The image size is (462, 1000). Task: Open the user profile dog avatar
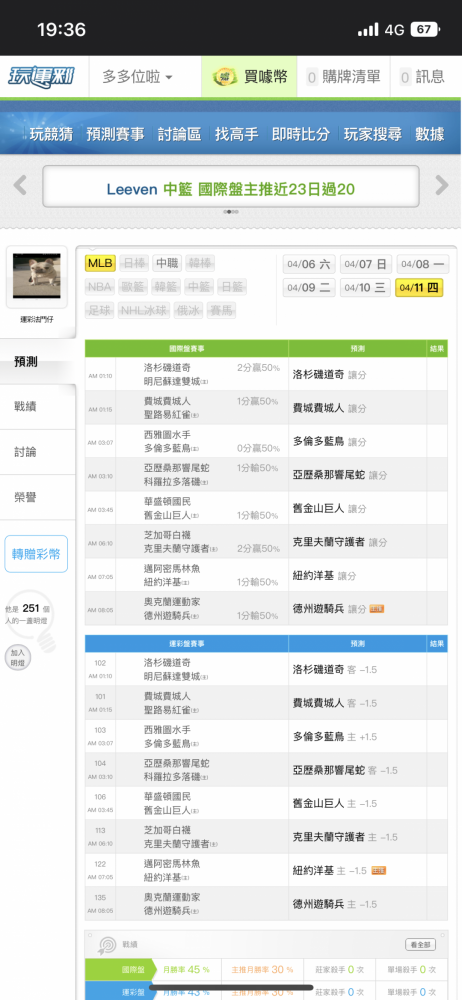(36, 276)
